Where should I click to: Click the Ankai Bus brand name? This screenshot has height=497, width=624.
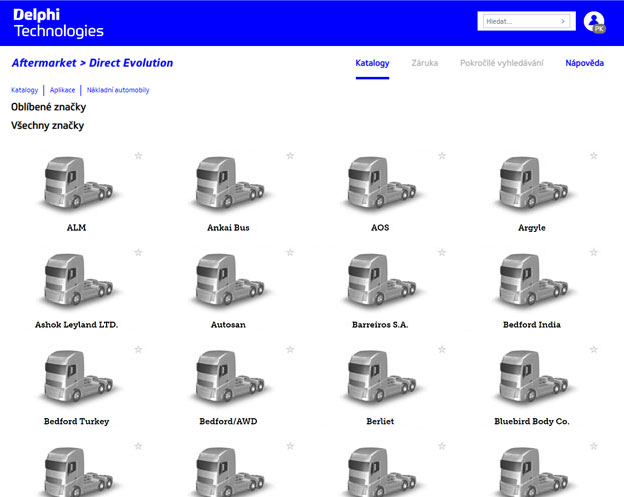[x=228, y=228]
